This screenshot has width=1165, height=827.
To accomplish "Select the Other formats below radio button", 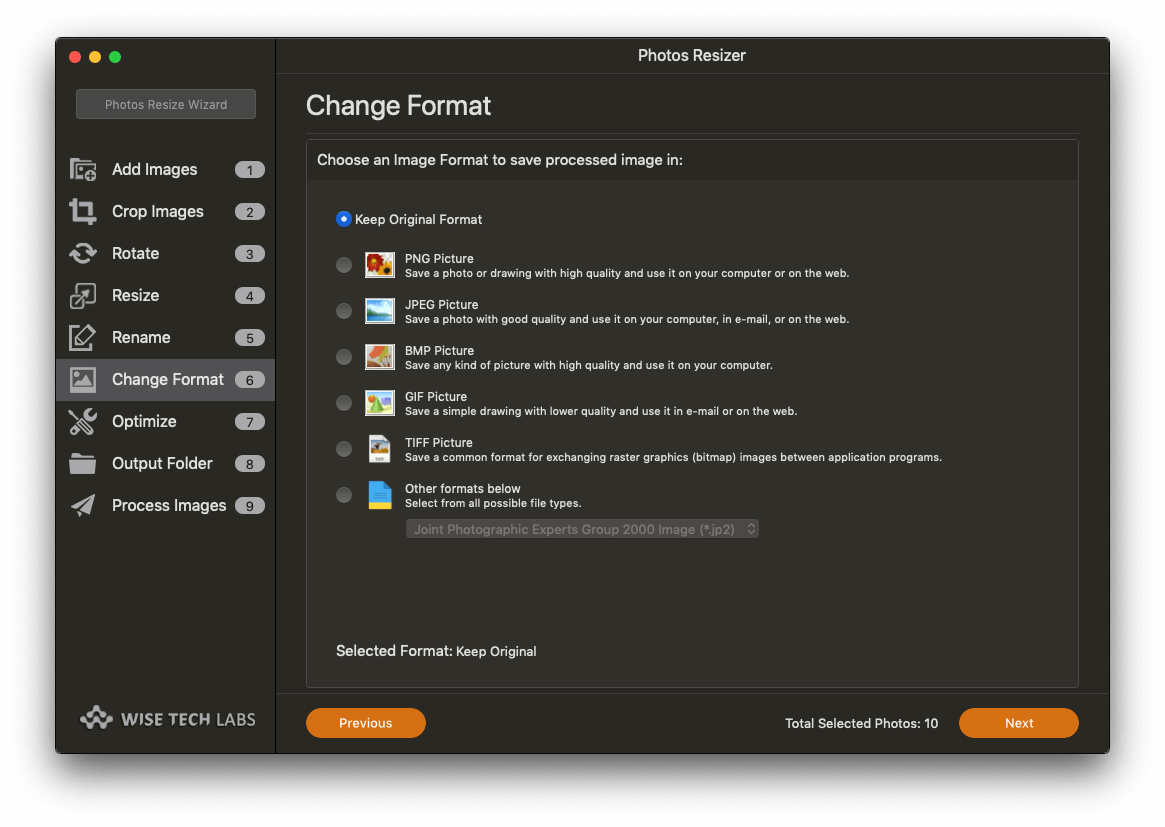I will [x=343, y=496].
